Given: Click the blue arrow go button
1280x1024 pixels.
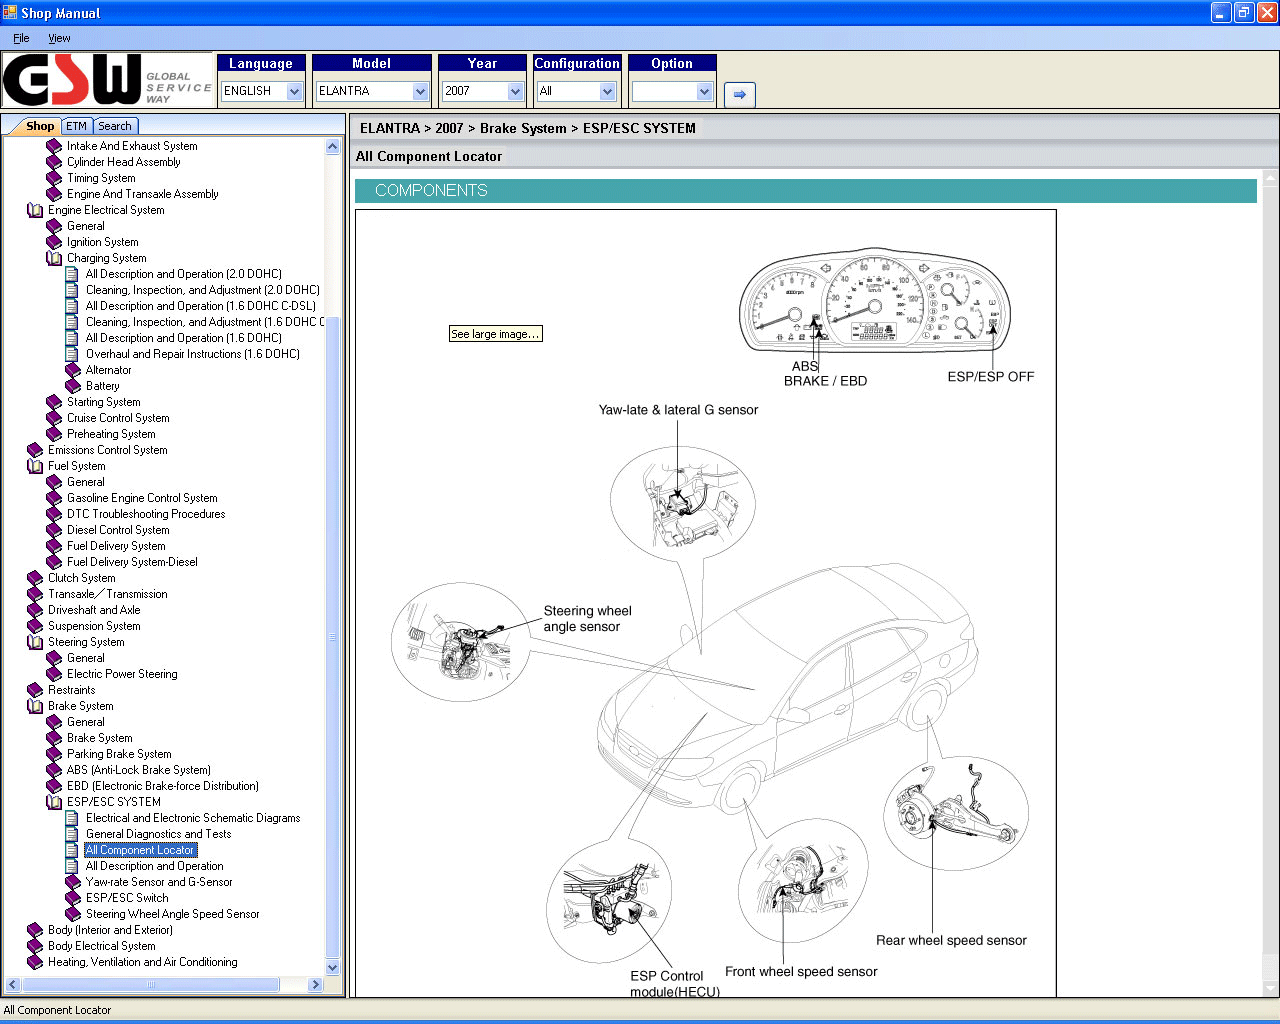Looking at the screenshot, I should click(739, 94).
